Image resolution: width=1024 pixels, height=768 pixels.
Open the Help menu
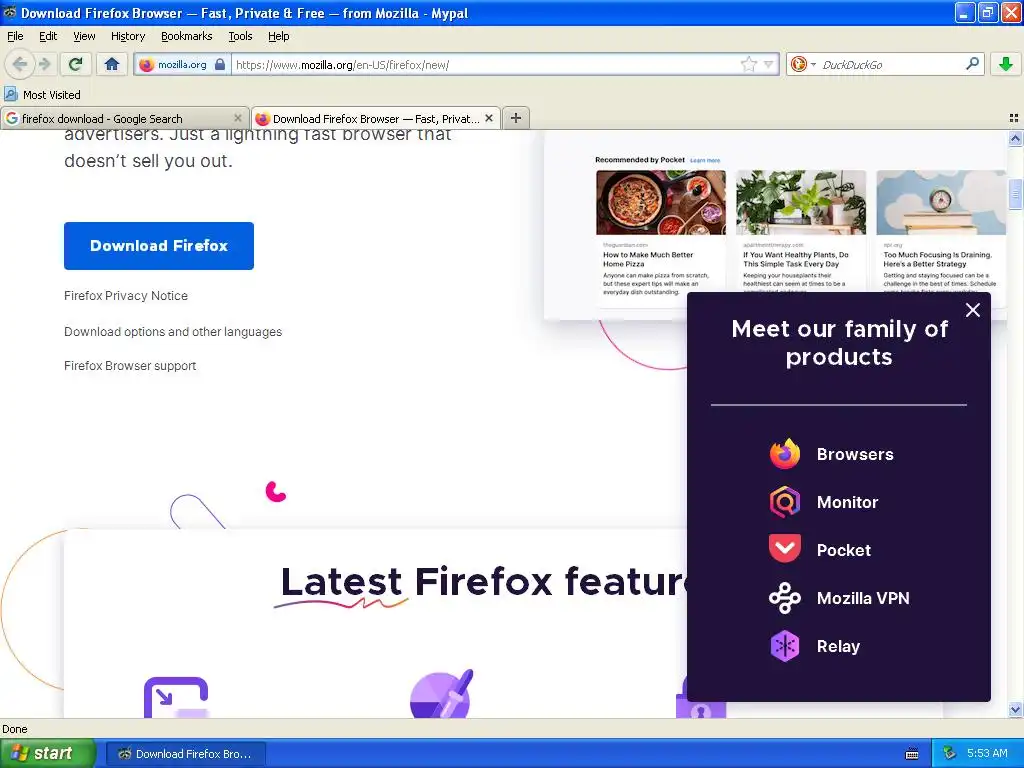click(278, 36)
